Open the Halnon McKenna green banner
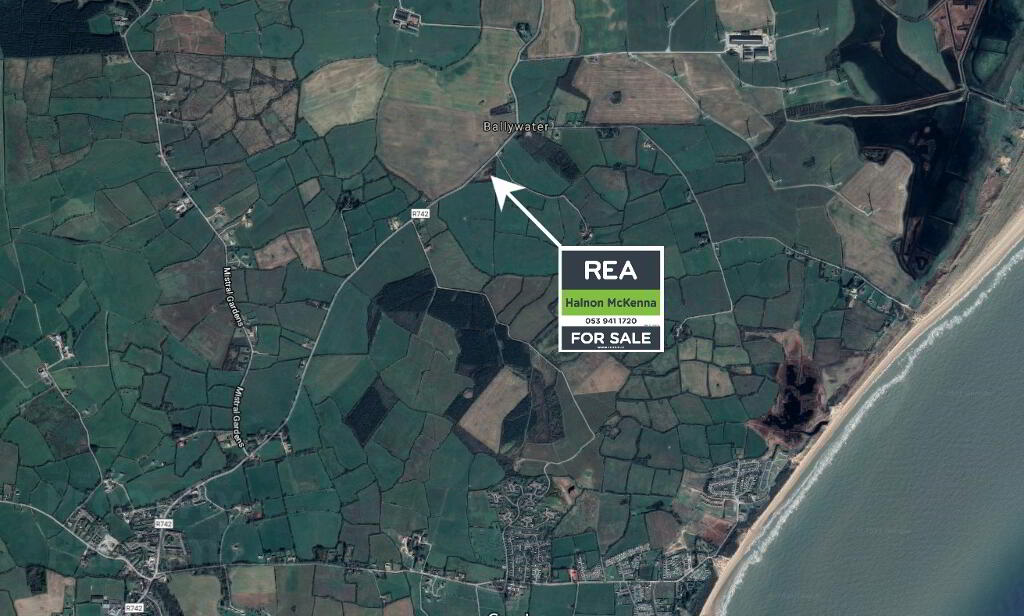The height and width of the screenshot is (616, 1024). click(x=611, y=303)
